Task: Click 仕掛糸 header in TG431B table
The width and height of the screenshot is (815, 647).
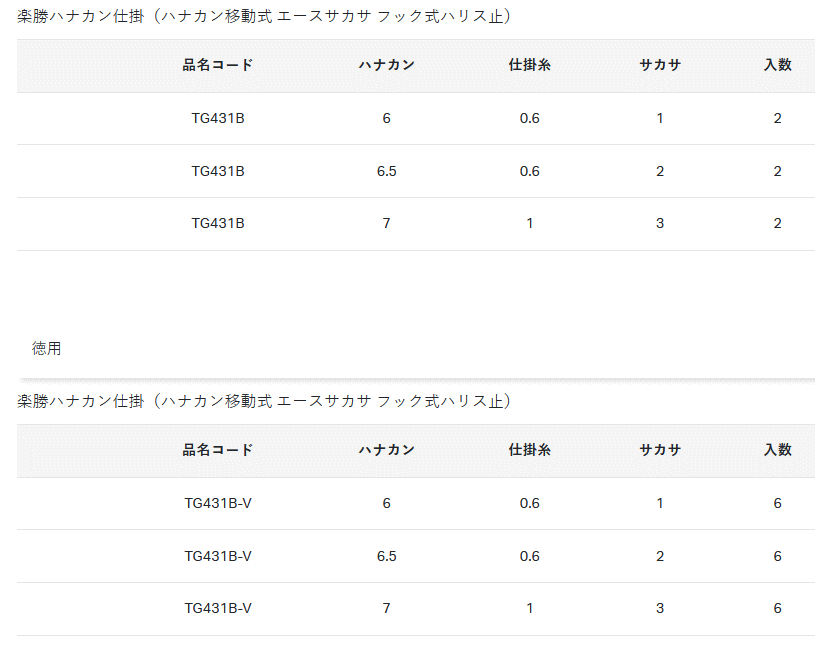Action: (x=529, y=65)
